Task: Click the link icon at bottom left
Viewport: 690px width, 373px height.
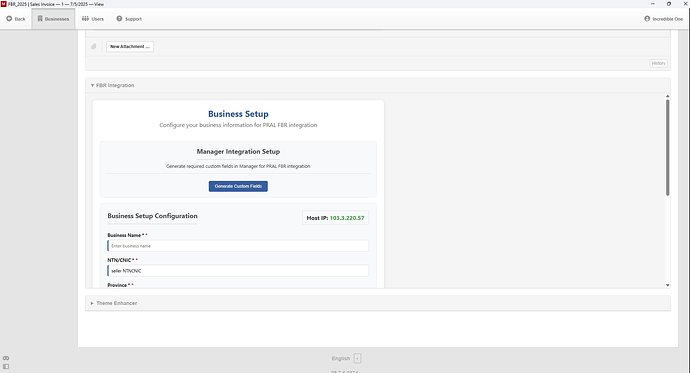Action: [6, 358]
